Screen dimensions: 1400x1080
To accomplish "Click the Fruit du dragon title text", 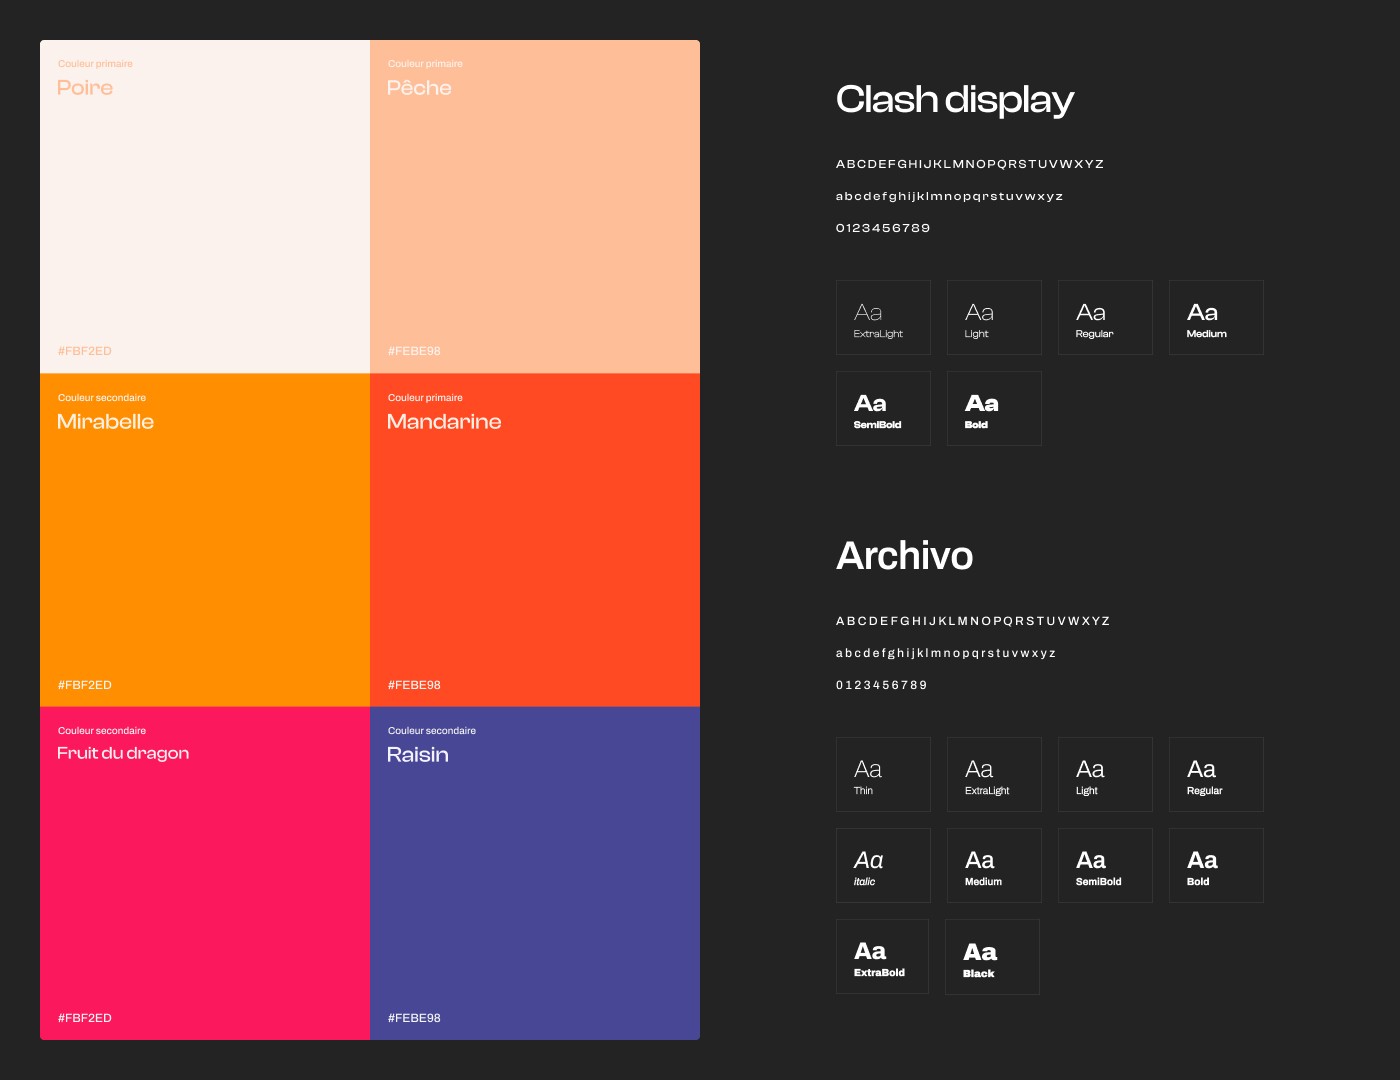I will [x=123, y=754].
